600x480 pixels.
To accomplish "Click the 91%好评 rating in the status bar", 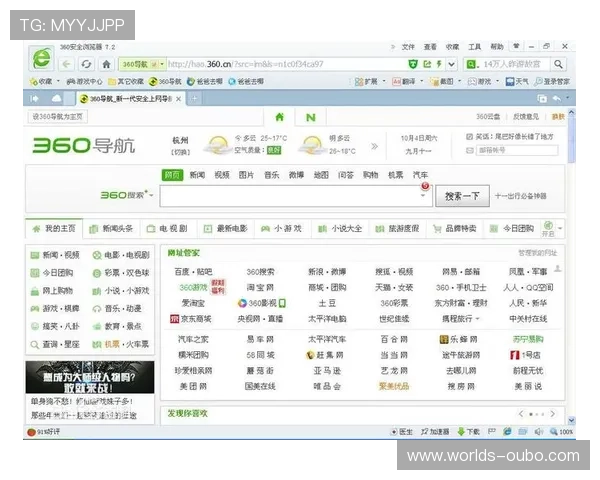I will (44, 432).
